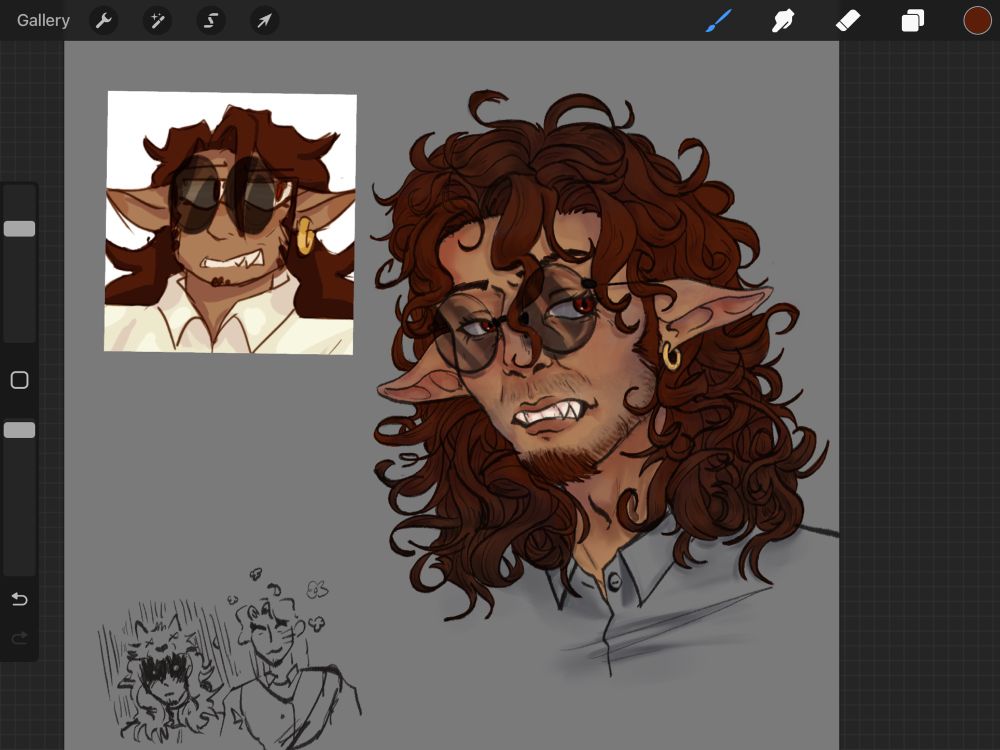Open the color picker via the red swatch

tap(977, 19)
